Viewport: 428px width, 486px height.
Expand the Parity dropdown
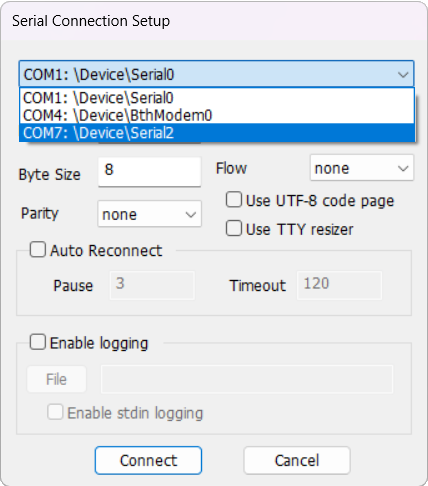click(x=149, y=214)
